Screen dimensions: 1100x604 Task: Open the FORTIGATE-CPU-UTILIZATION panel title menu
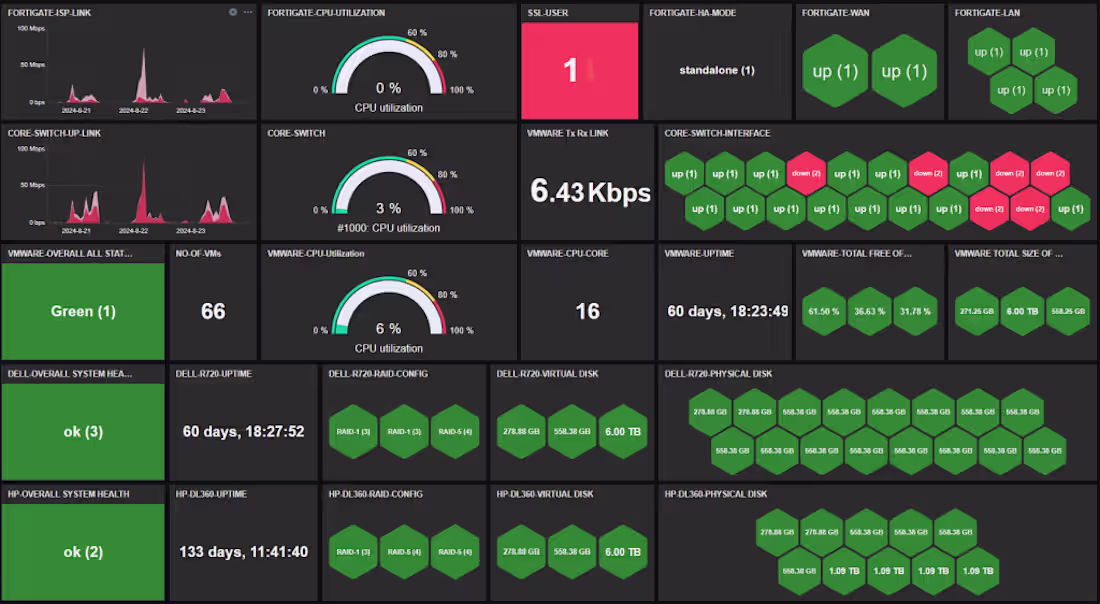[326, 13]
